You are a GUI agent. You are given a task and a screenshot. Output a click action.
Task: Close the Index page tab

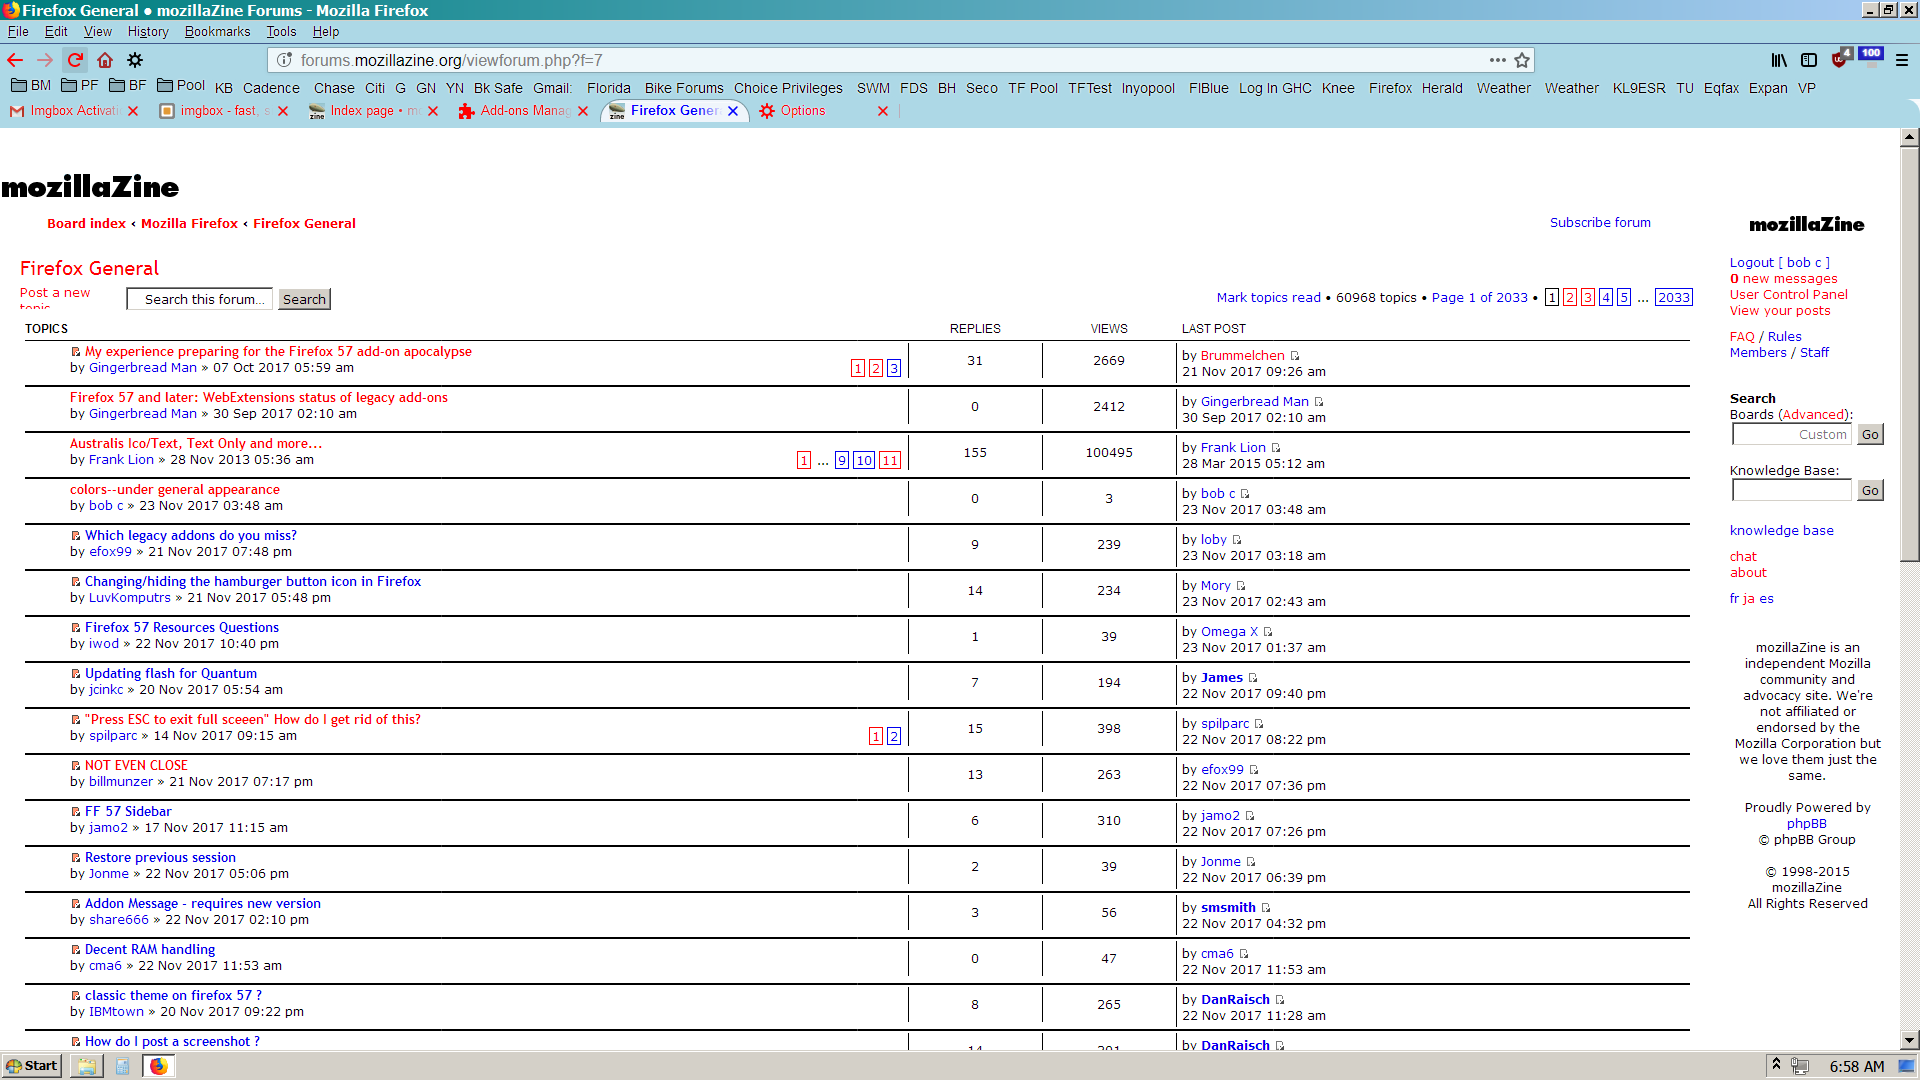click(433, 111)
